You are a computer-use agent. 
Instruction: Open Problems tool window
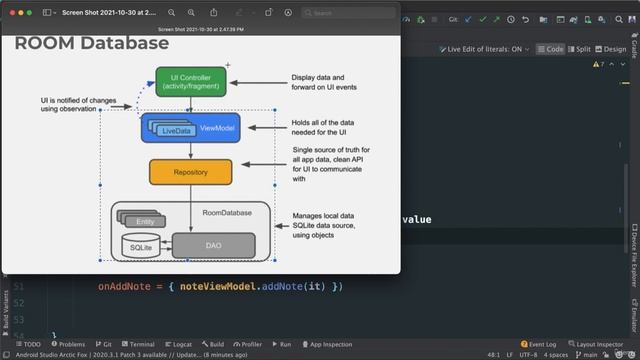coord(68,344)
